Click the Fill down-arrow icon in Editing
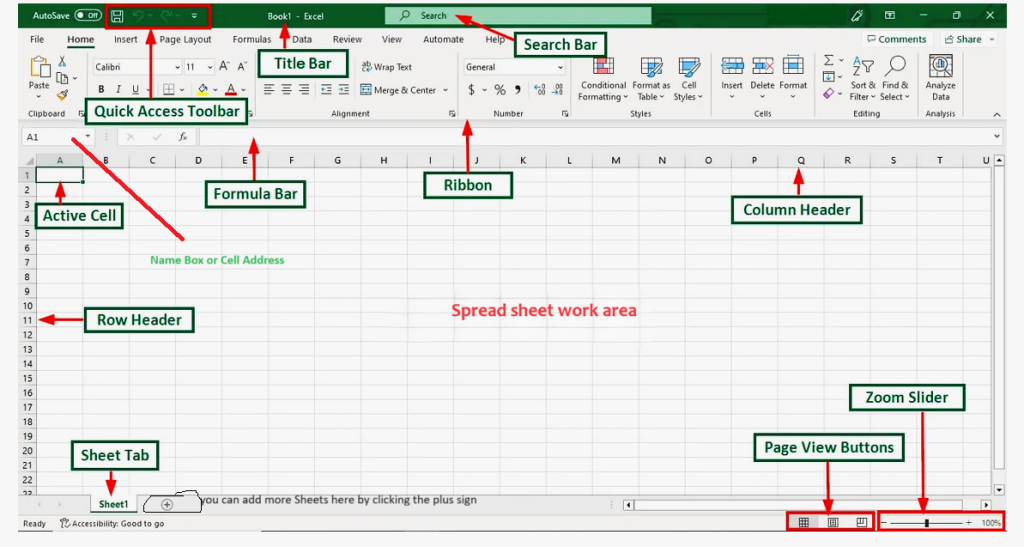1024x547 pixels. click(x=828, y=77)
